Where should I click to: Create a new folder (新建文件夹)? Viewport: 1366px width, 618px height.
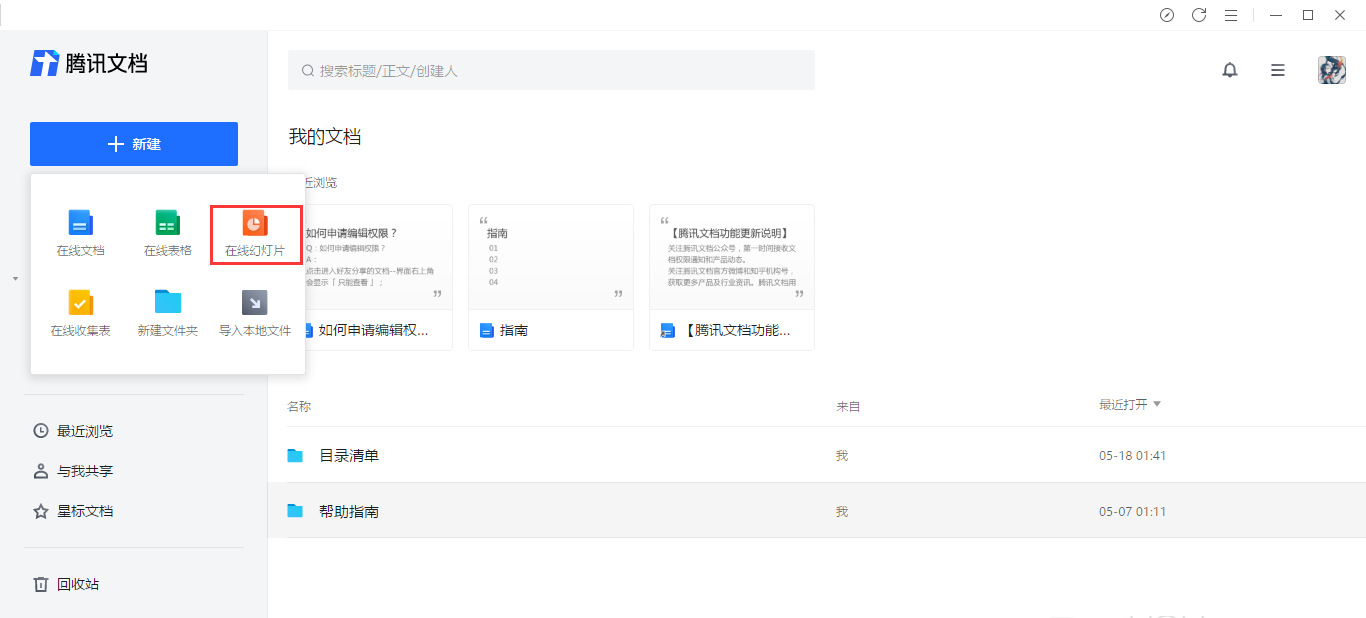(167, 312)
